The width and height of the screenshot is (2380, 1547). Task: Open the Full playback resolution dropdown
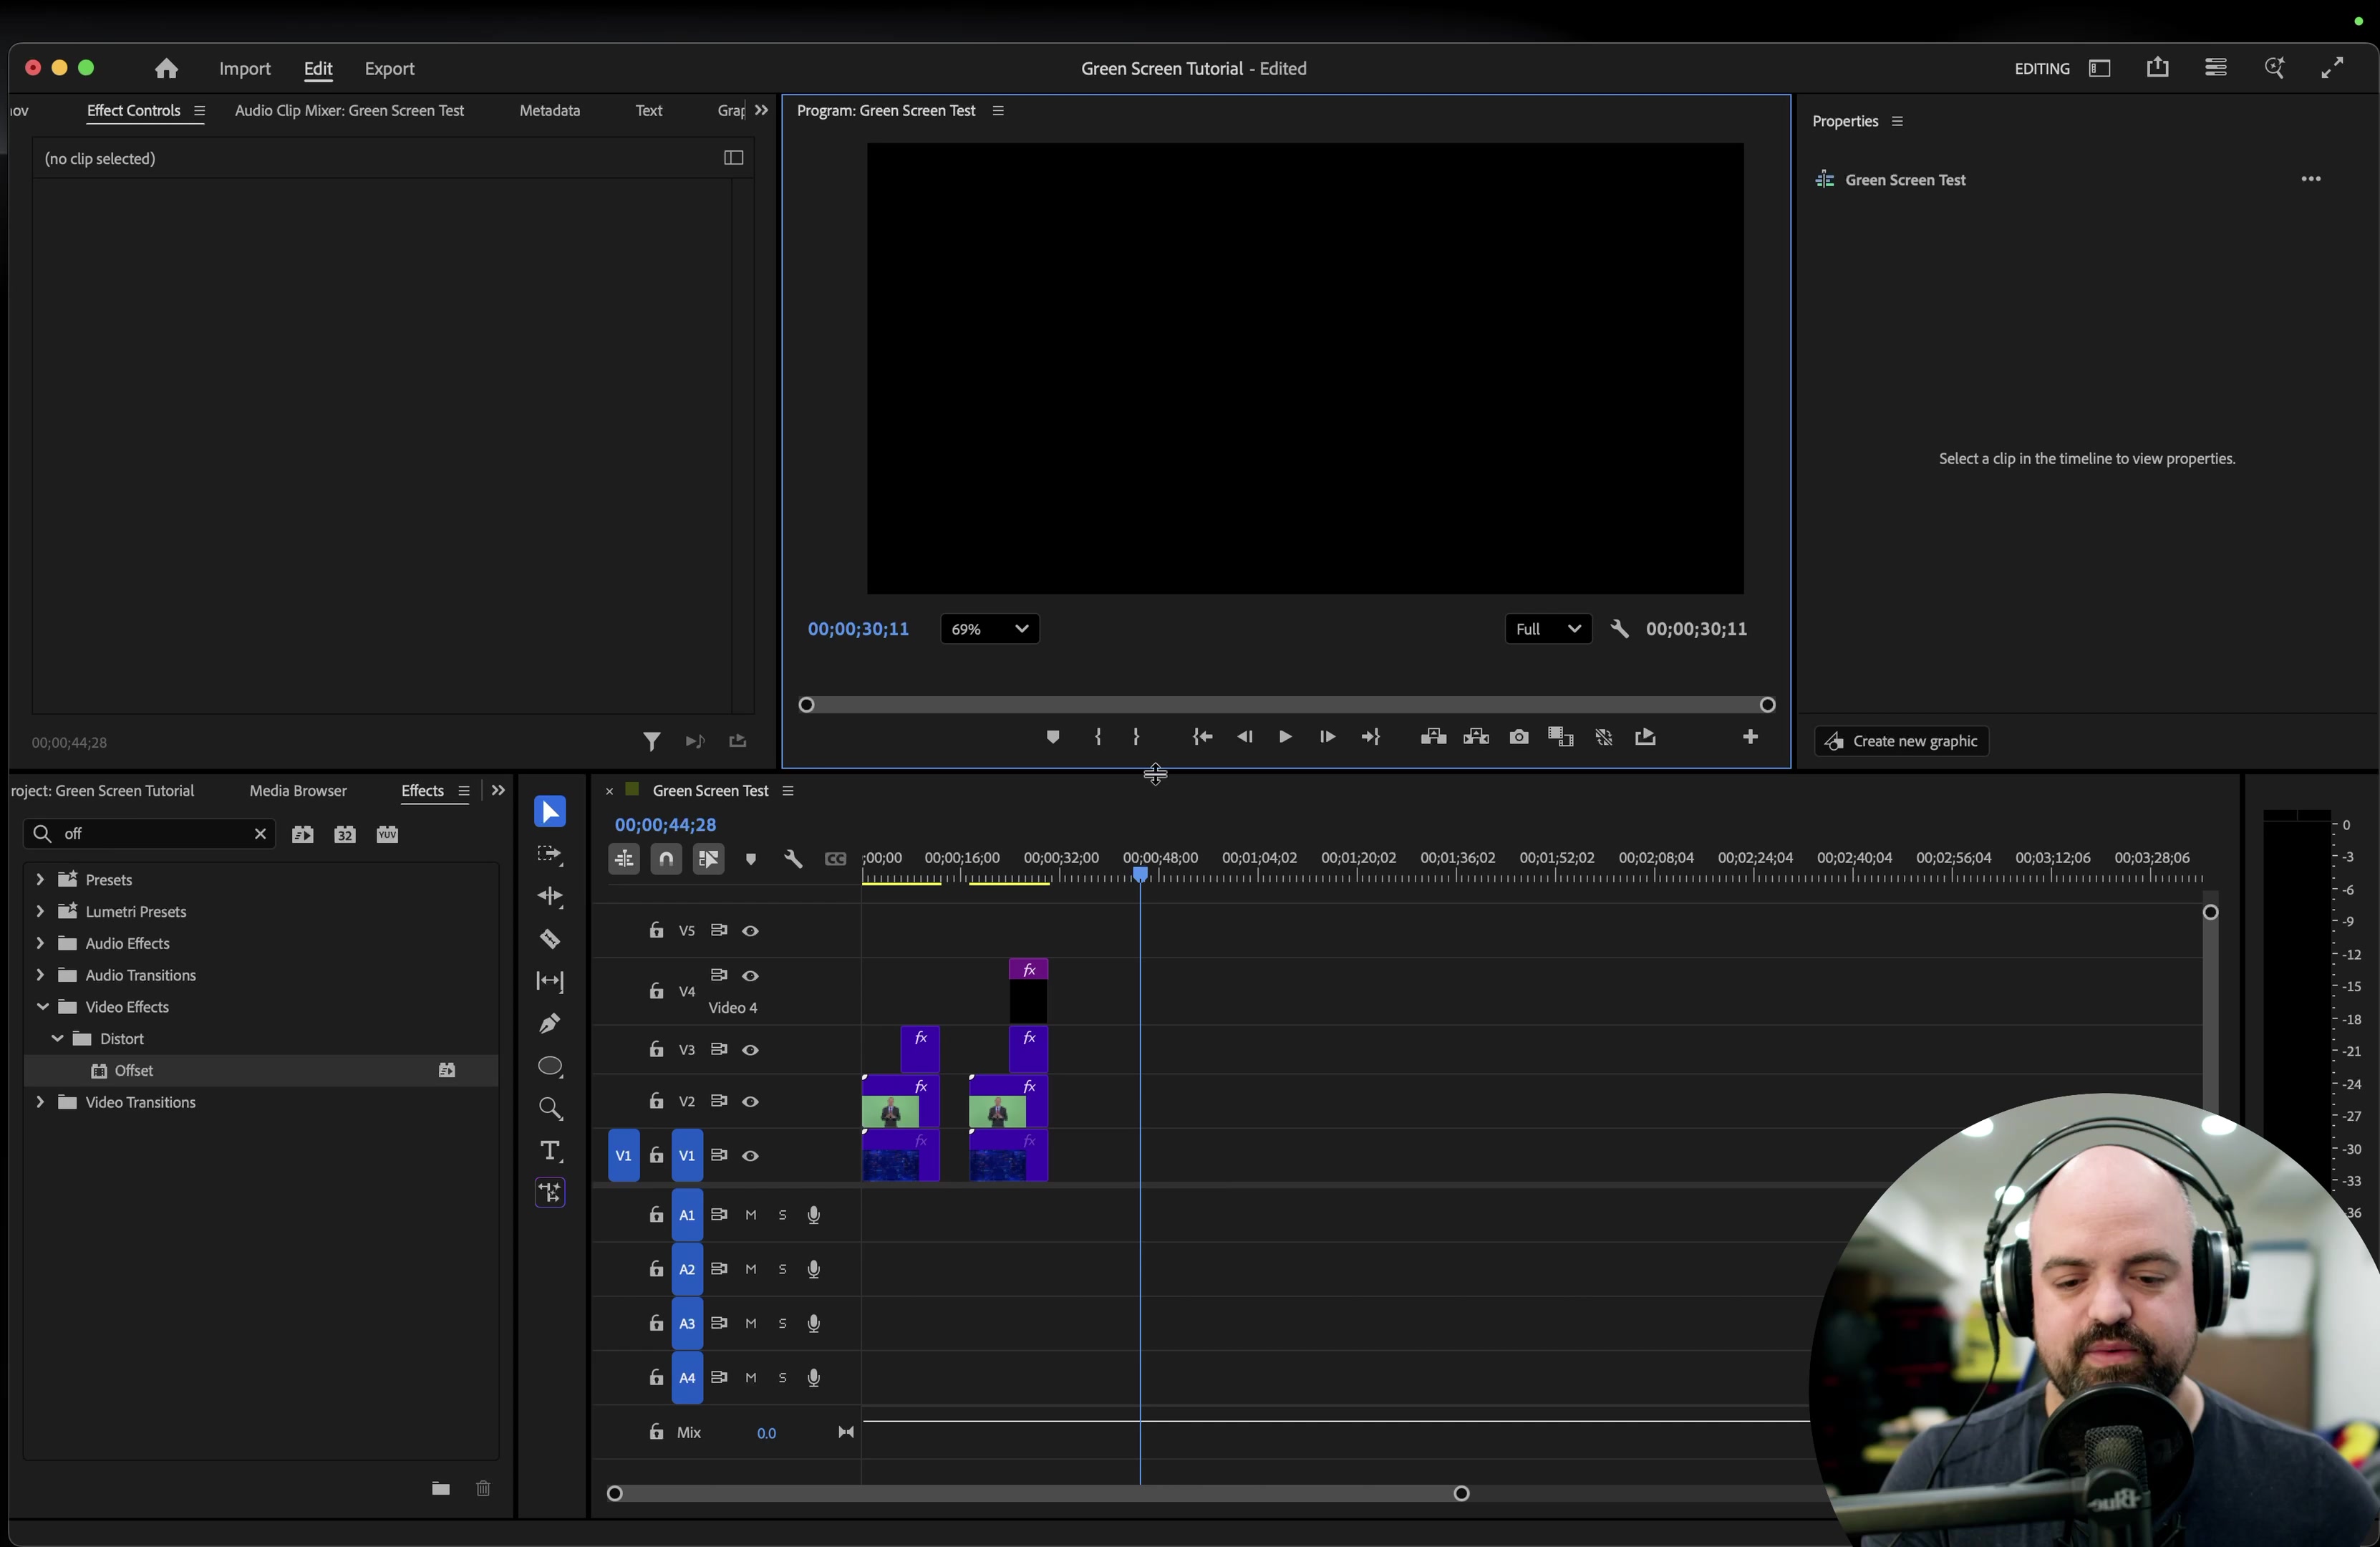point(1547,629)
